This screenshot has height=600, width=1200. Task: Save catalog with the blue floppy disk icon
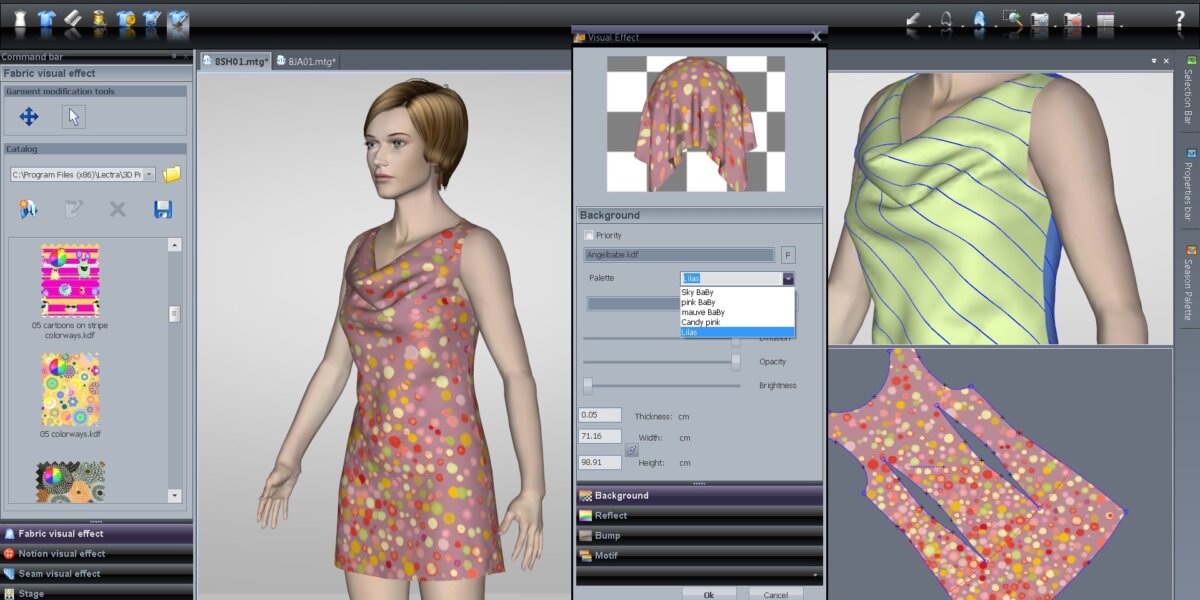(x=163, y=209)
